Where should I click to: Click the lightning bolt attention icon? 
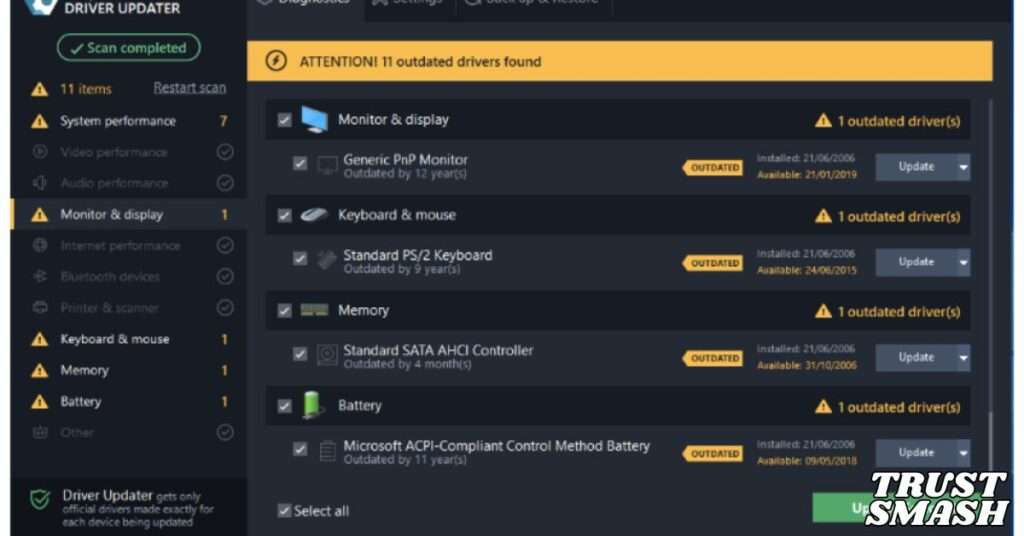(275, 61)
